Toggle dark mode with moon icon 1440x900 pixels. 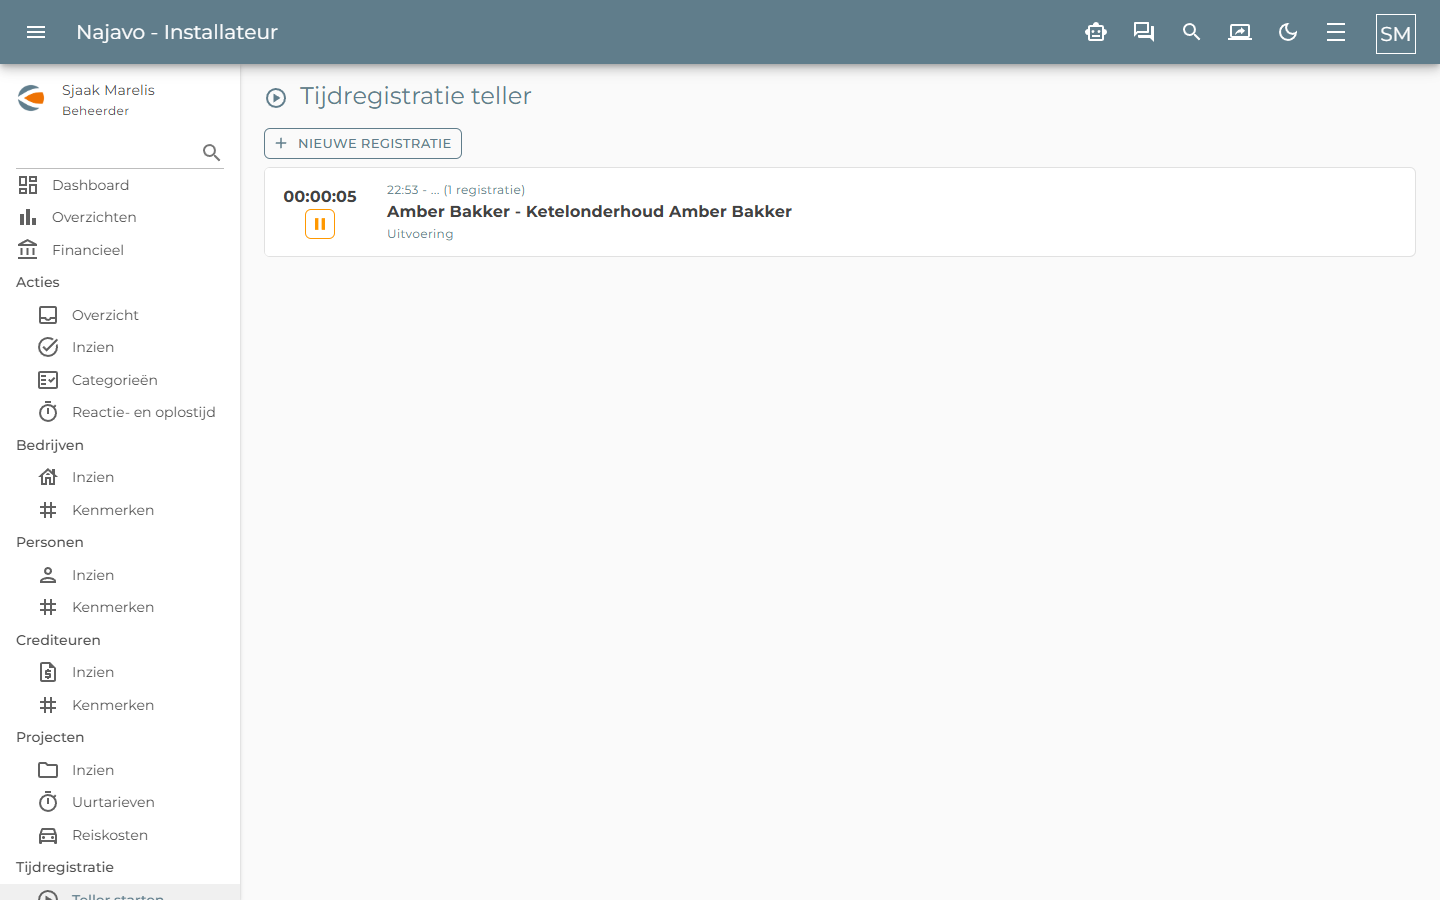(1288, 32)
